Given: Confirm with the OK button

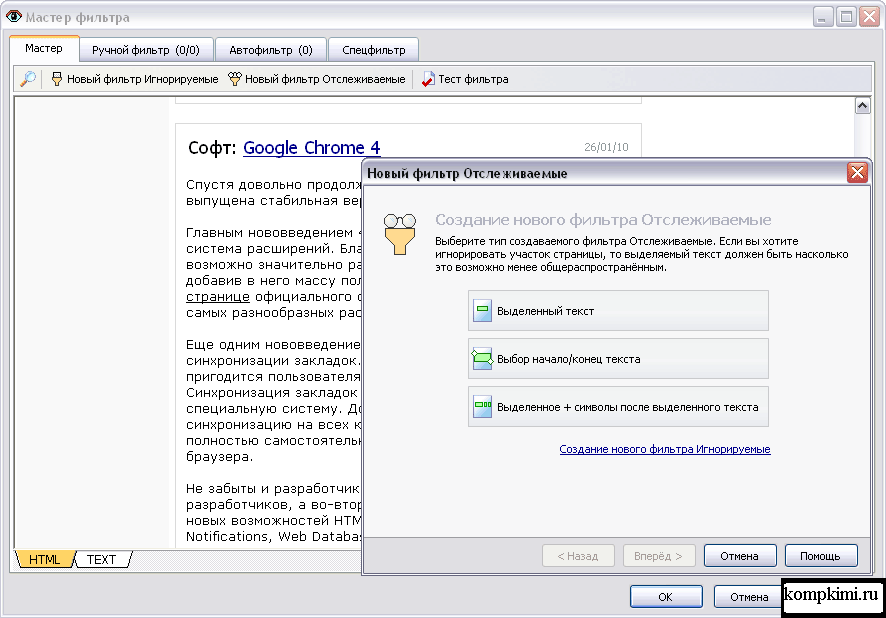Looking at the screenshot, I should (x=665, y=597).
